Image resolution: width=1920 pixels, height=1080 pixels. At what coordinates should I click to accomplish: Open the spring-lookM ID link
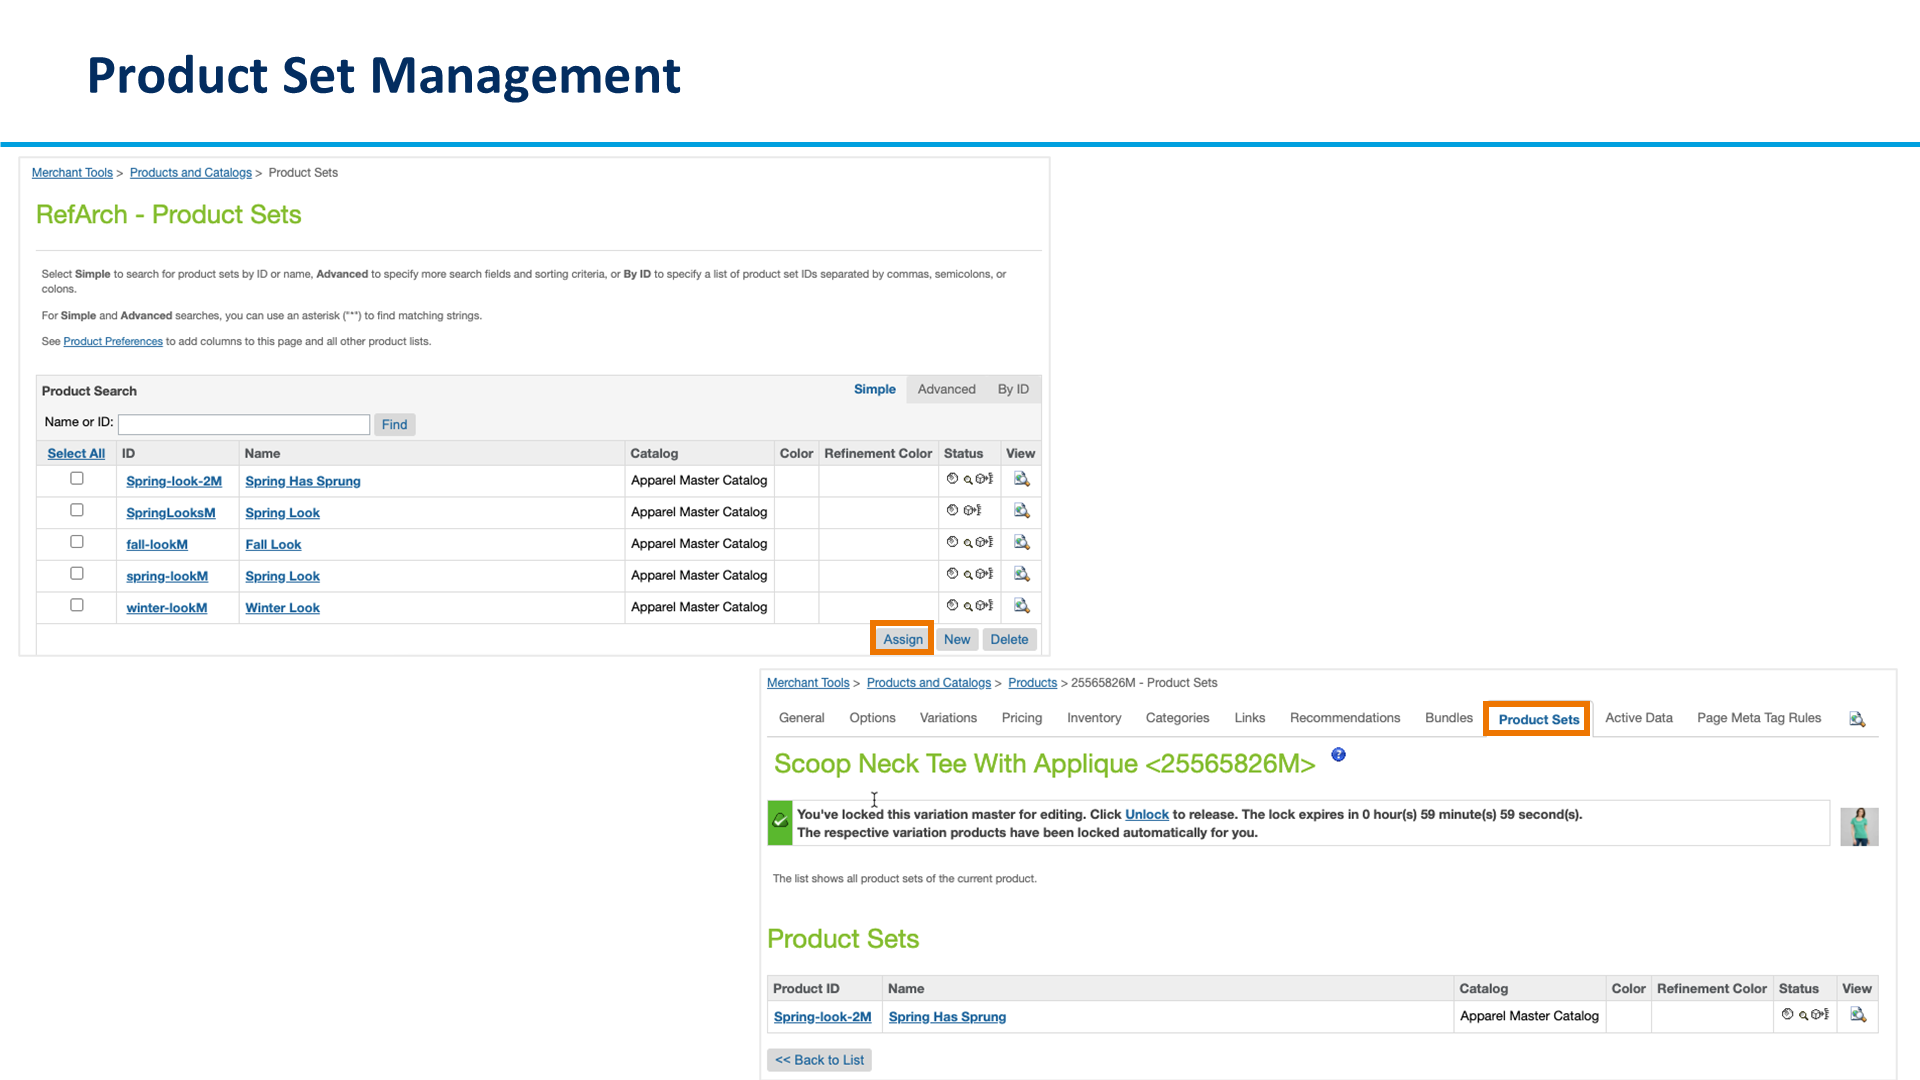[x=167, y=577]
